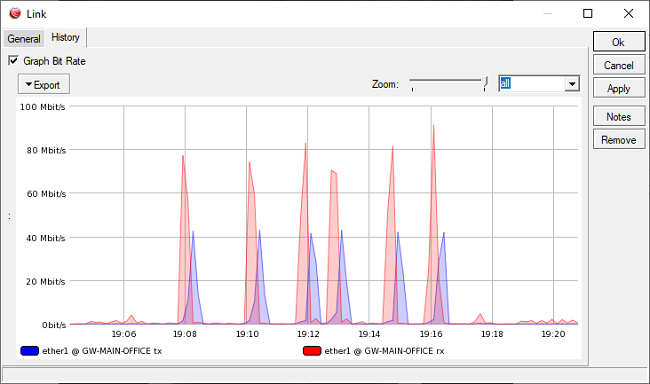Confirm with the Ok button
Image resolution: width=650 pixels, height=384 pixels.
619,42
